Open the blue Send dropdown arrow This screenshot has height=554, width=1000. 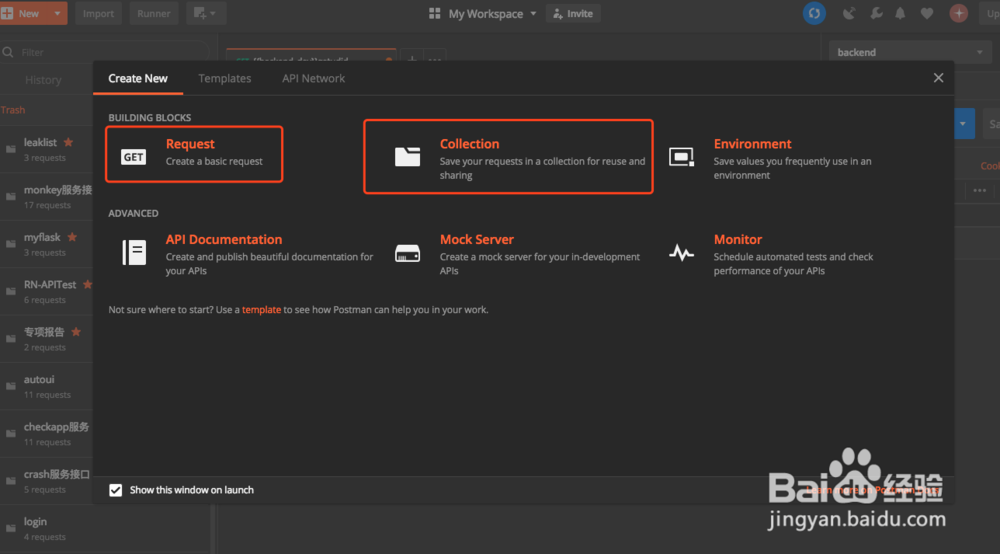pos(963,124)
